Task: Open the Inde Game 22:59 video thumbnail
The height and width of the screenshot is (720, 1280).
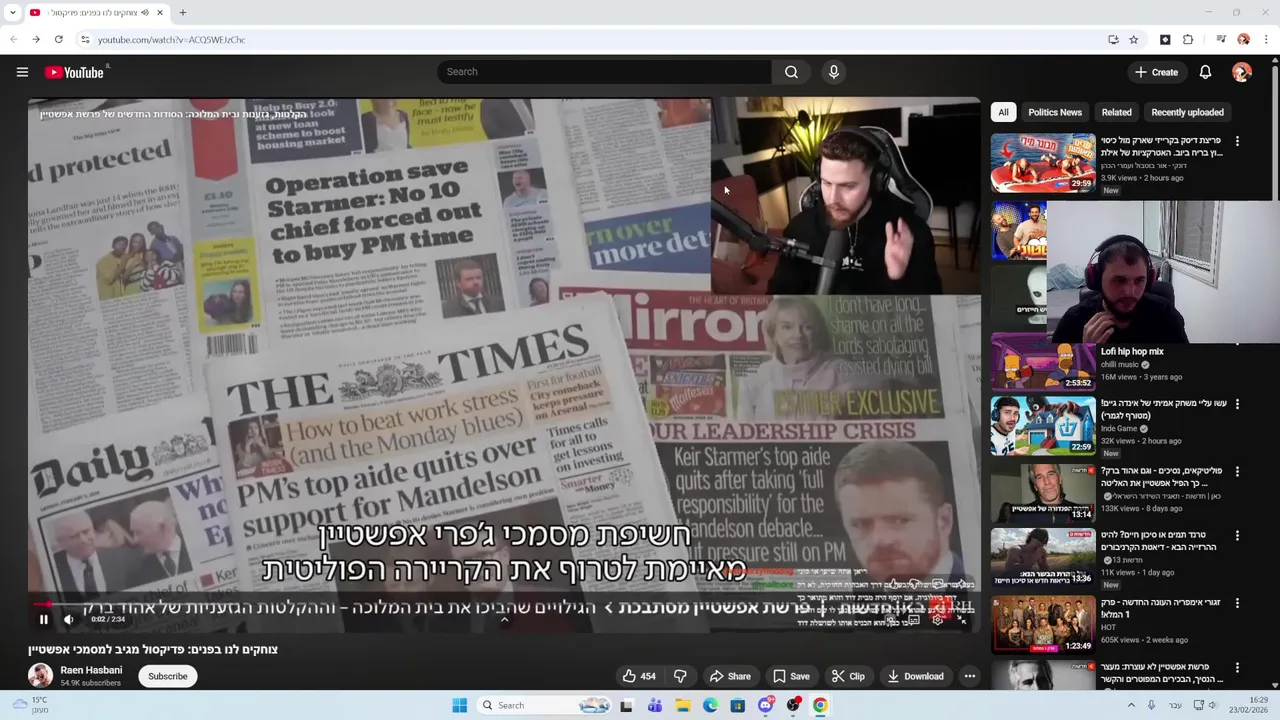Action: [1043, 426]
